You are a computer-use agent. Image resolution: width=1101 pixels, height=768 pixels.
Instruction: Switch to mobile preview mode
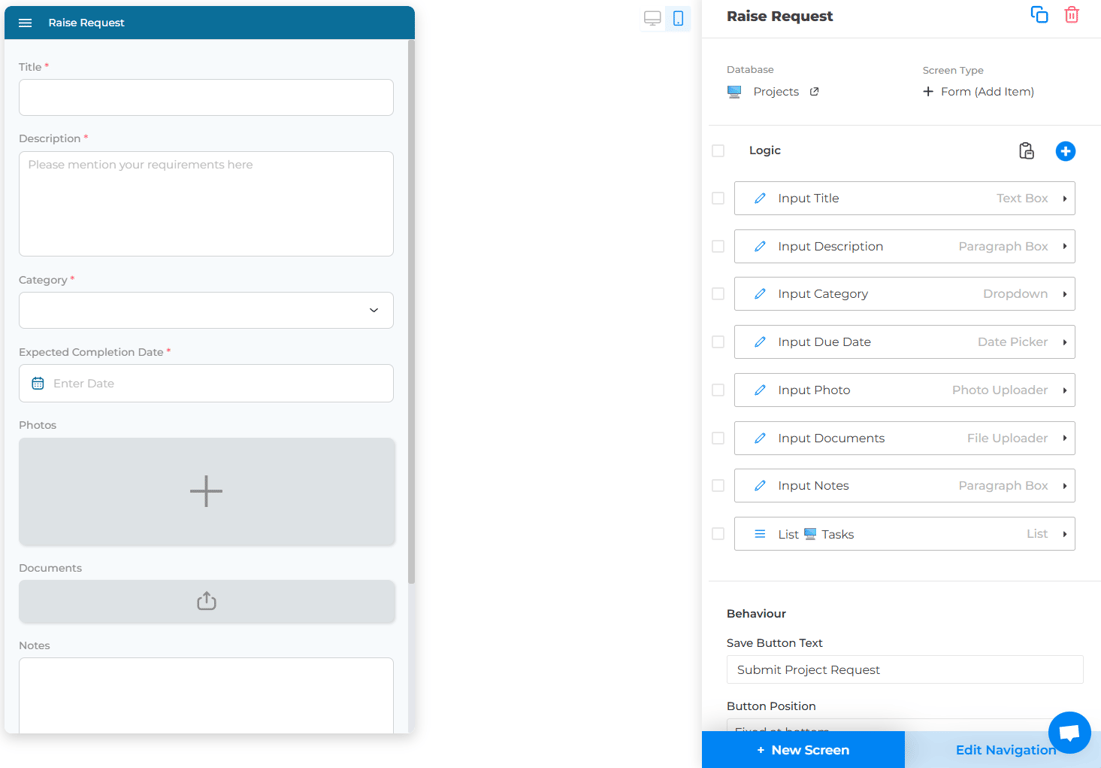coord(678,18)
